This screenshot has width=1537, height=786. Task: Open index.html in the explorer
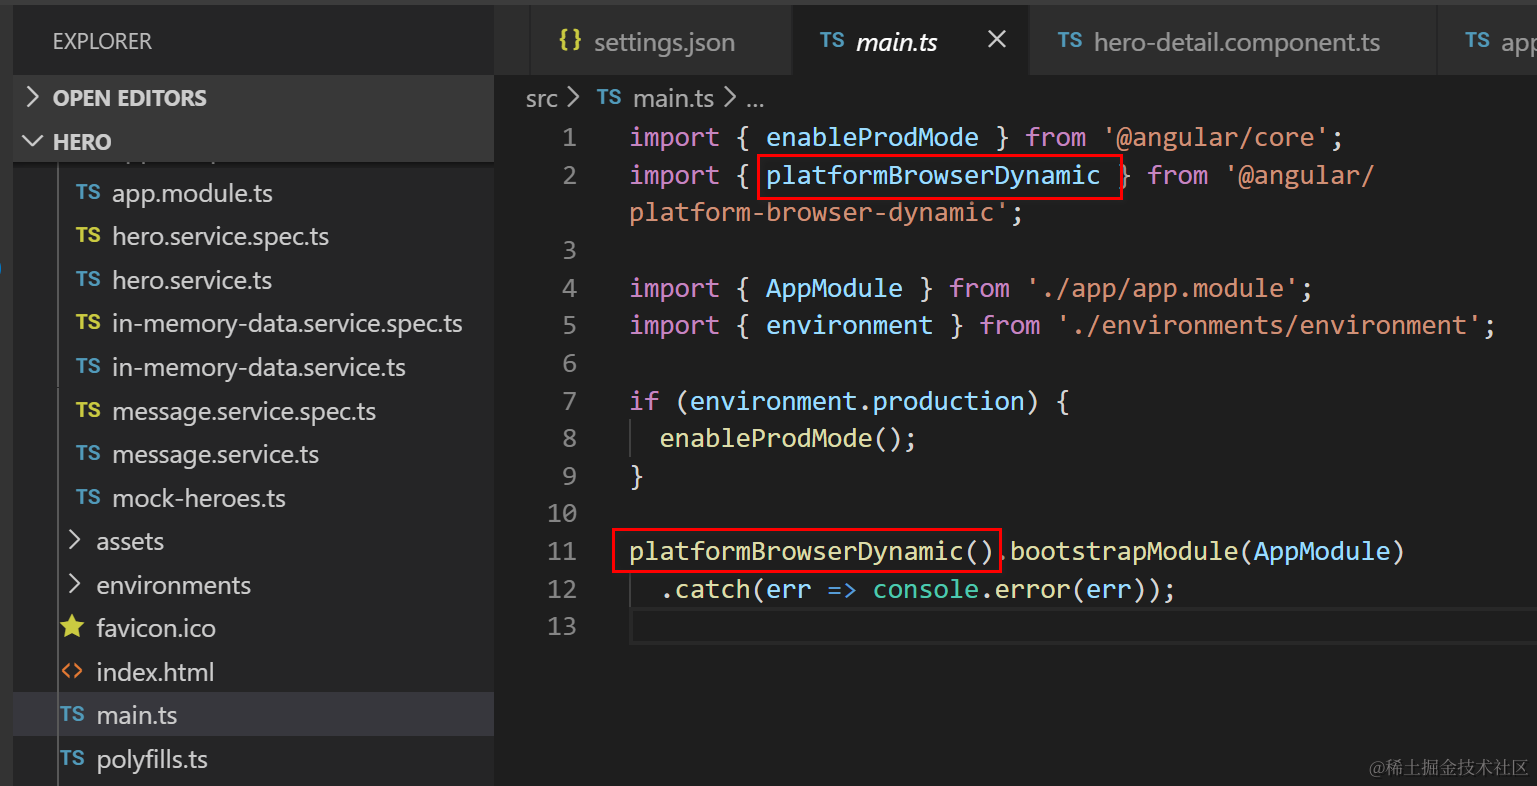[155, 672]
